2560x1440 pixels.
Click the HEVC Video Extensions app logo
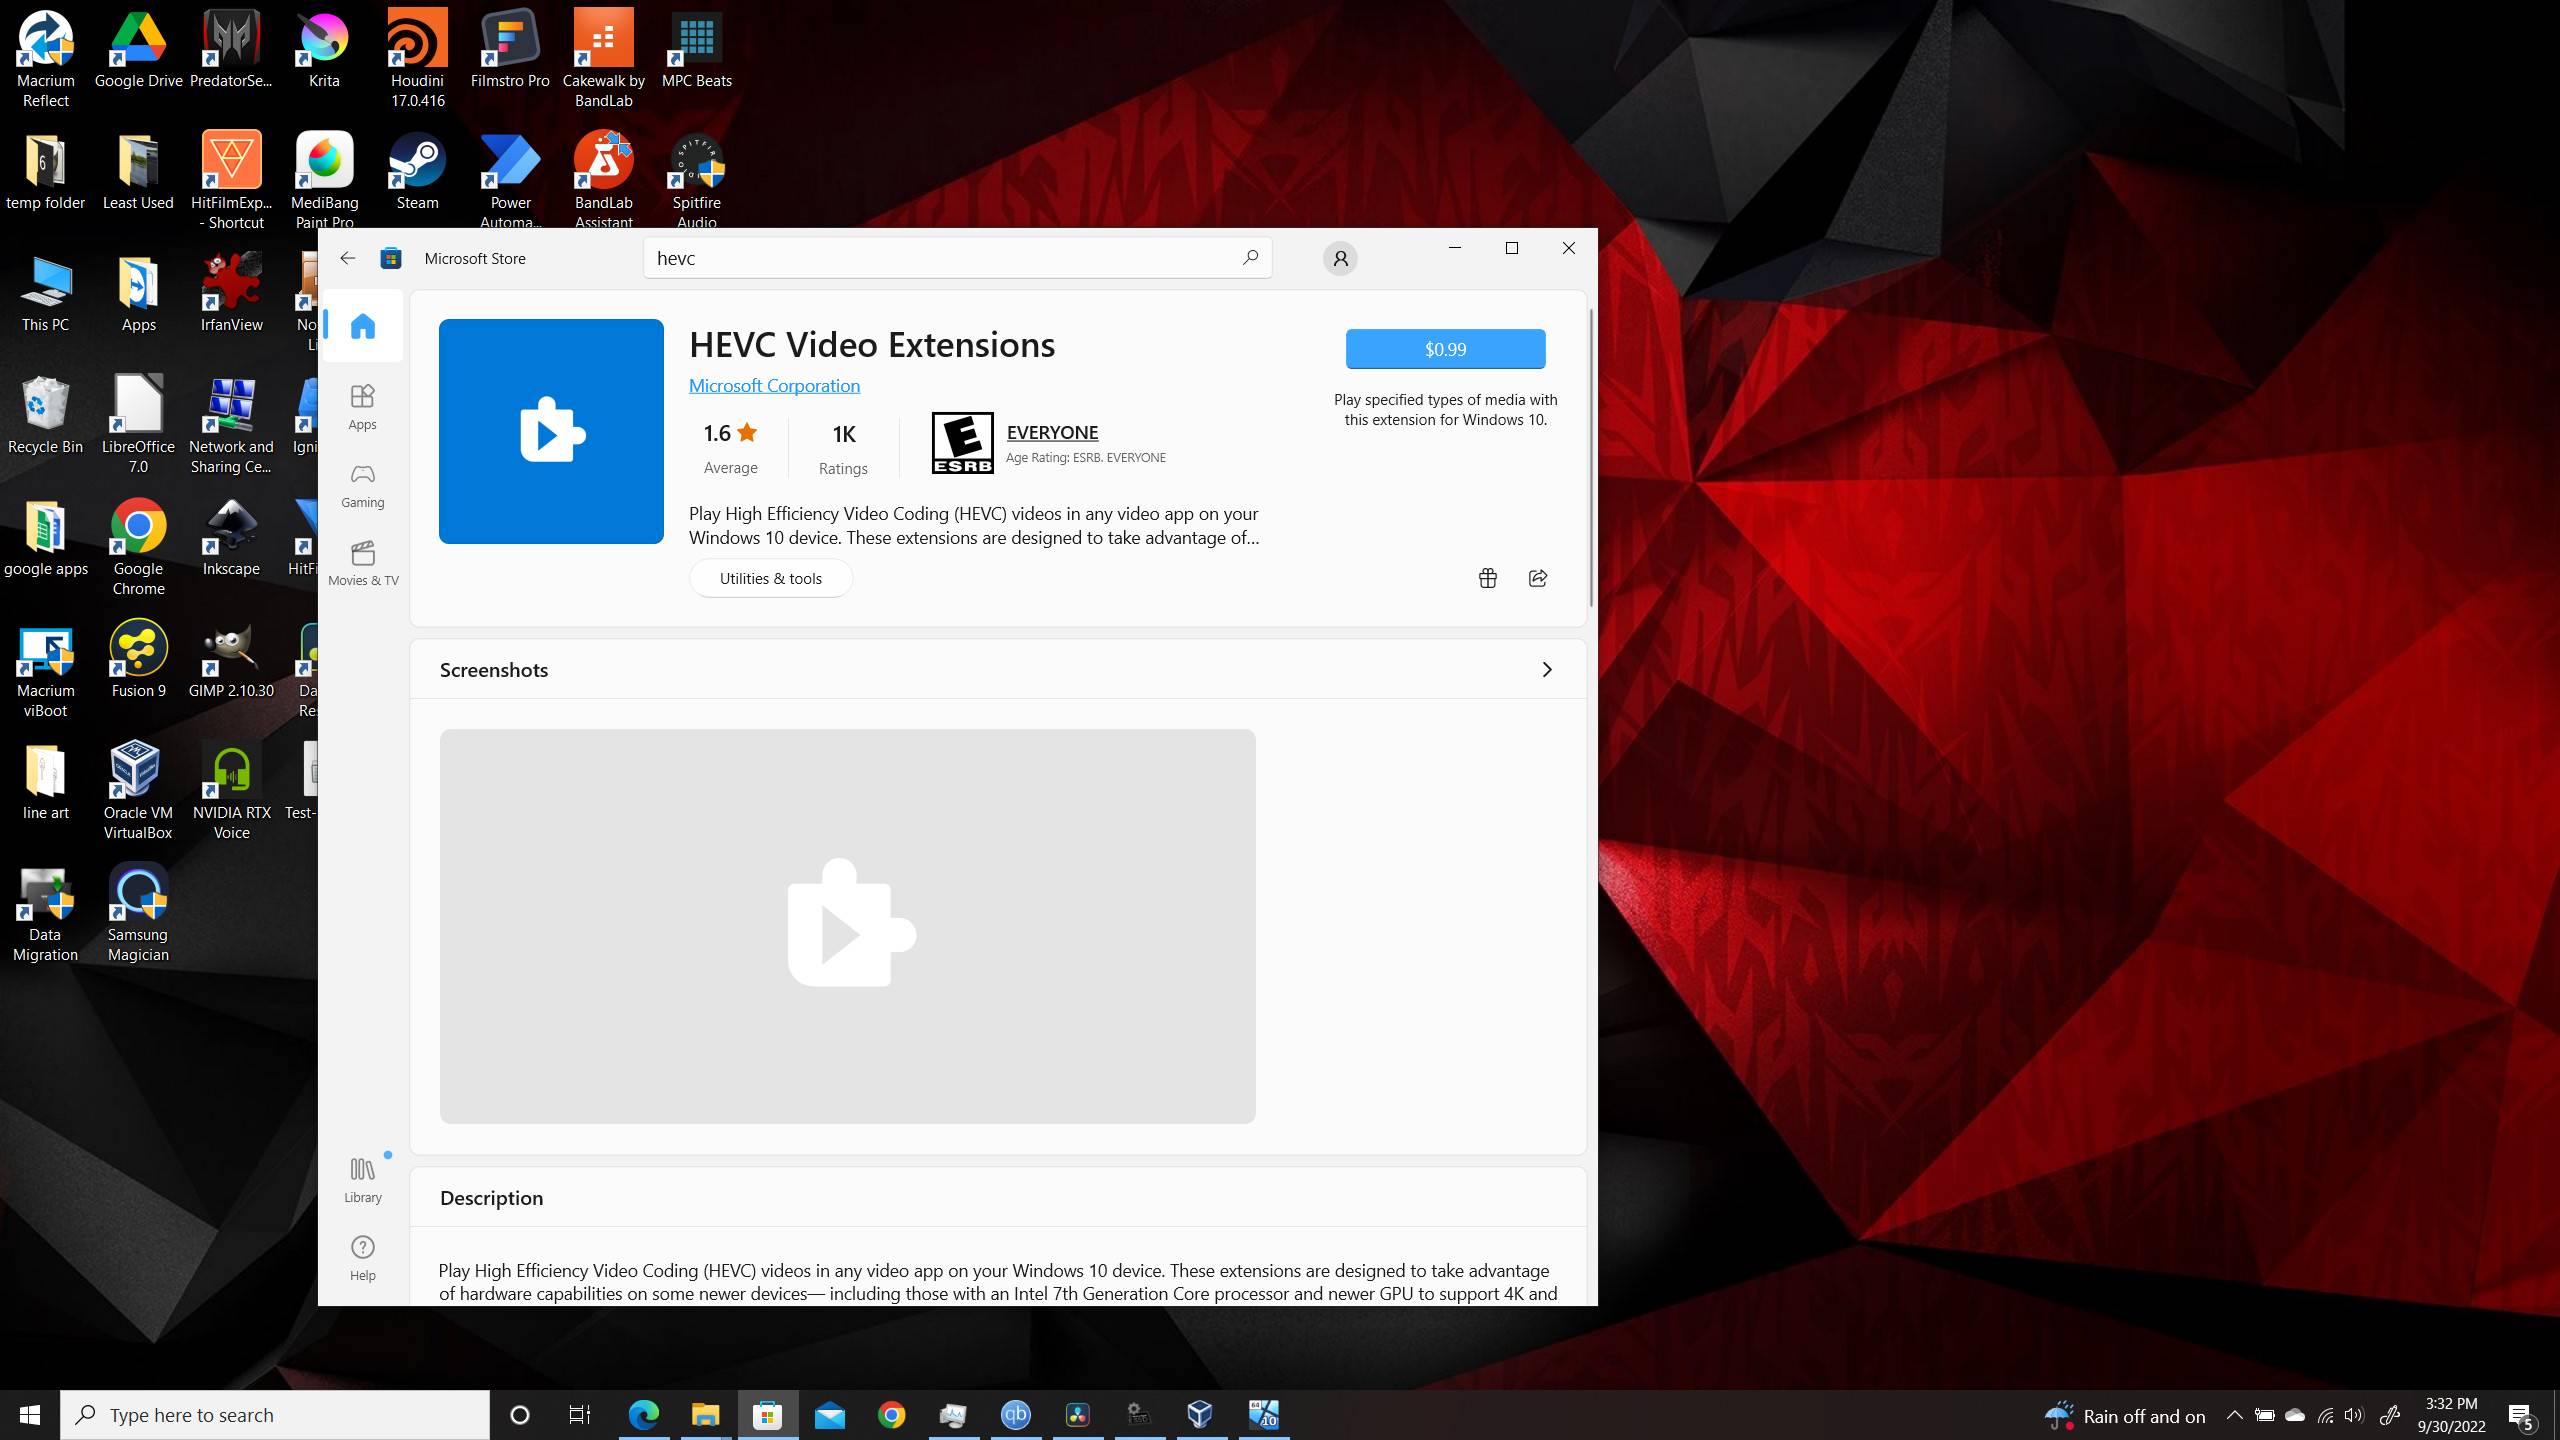pyautogui.click(x=551, y=431)
